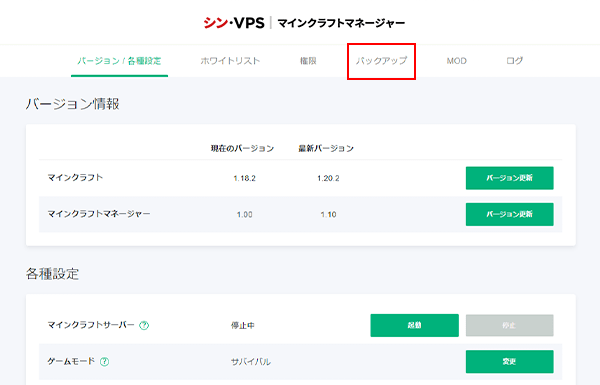The width and height of the screenshot is (600, 385).
Task: Click the シン・VPS logo
Action: pyautogui.click(x=234, y=23)
